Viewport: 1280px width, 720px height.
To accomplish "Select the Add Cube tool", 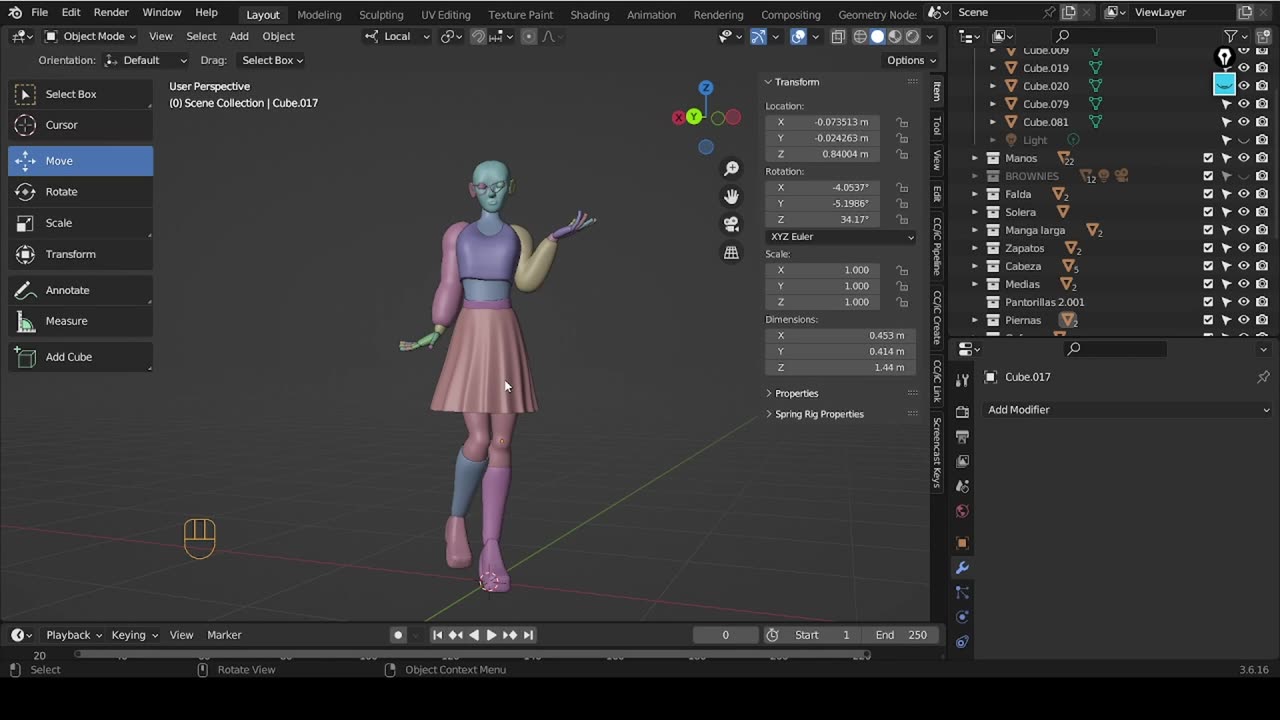I will [80, 357].
